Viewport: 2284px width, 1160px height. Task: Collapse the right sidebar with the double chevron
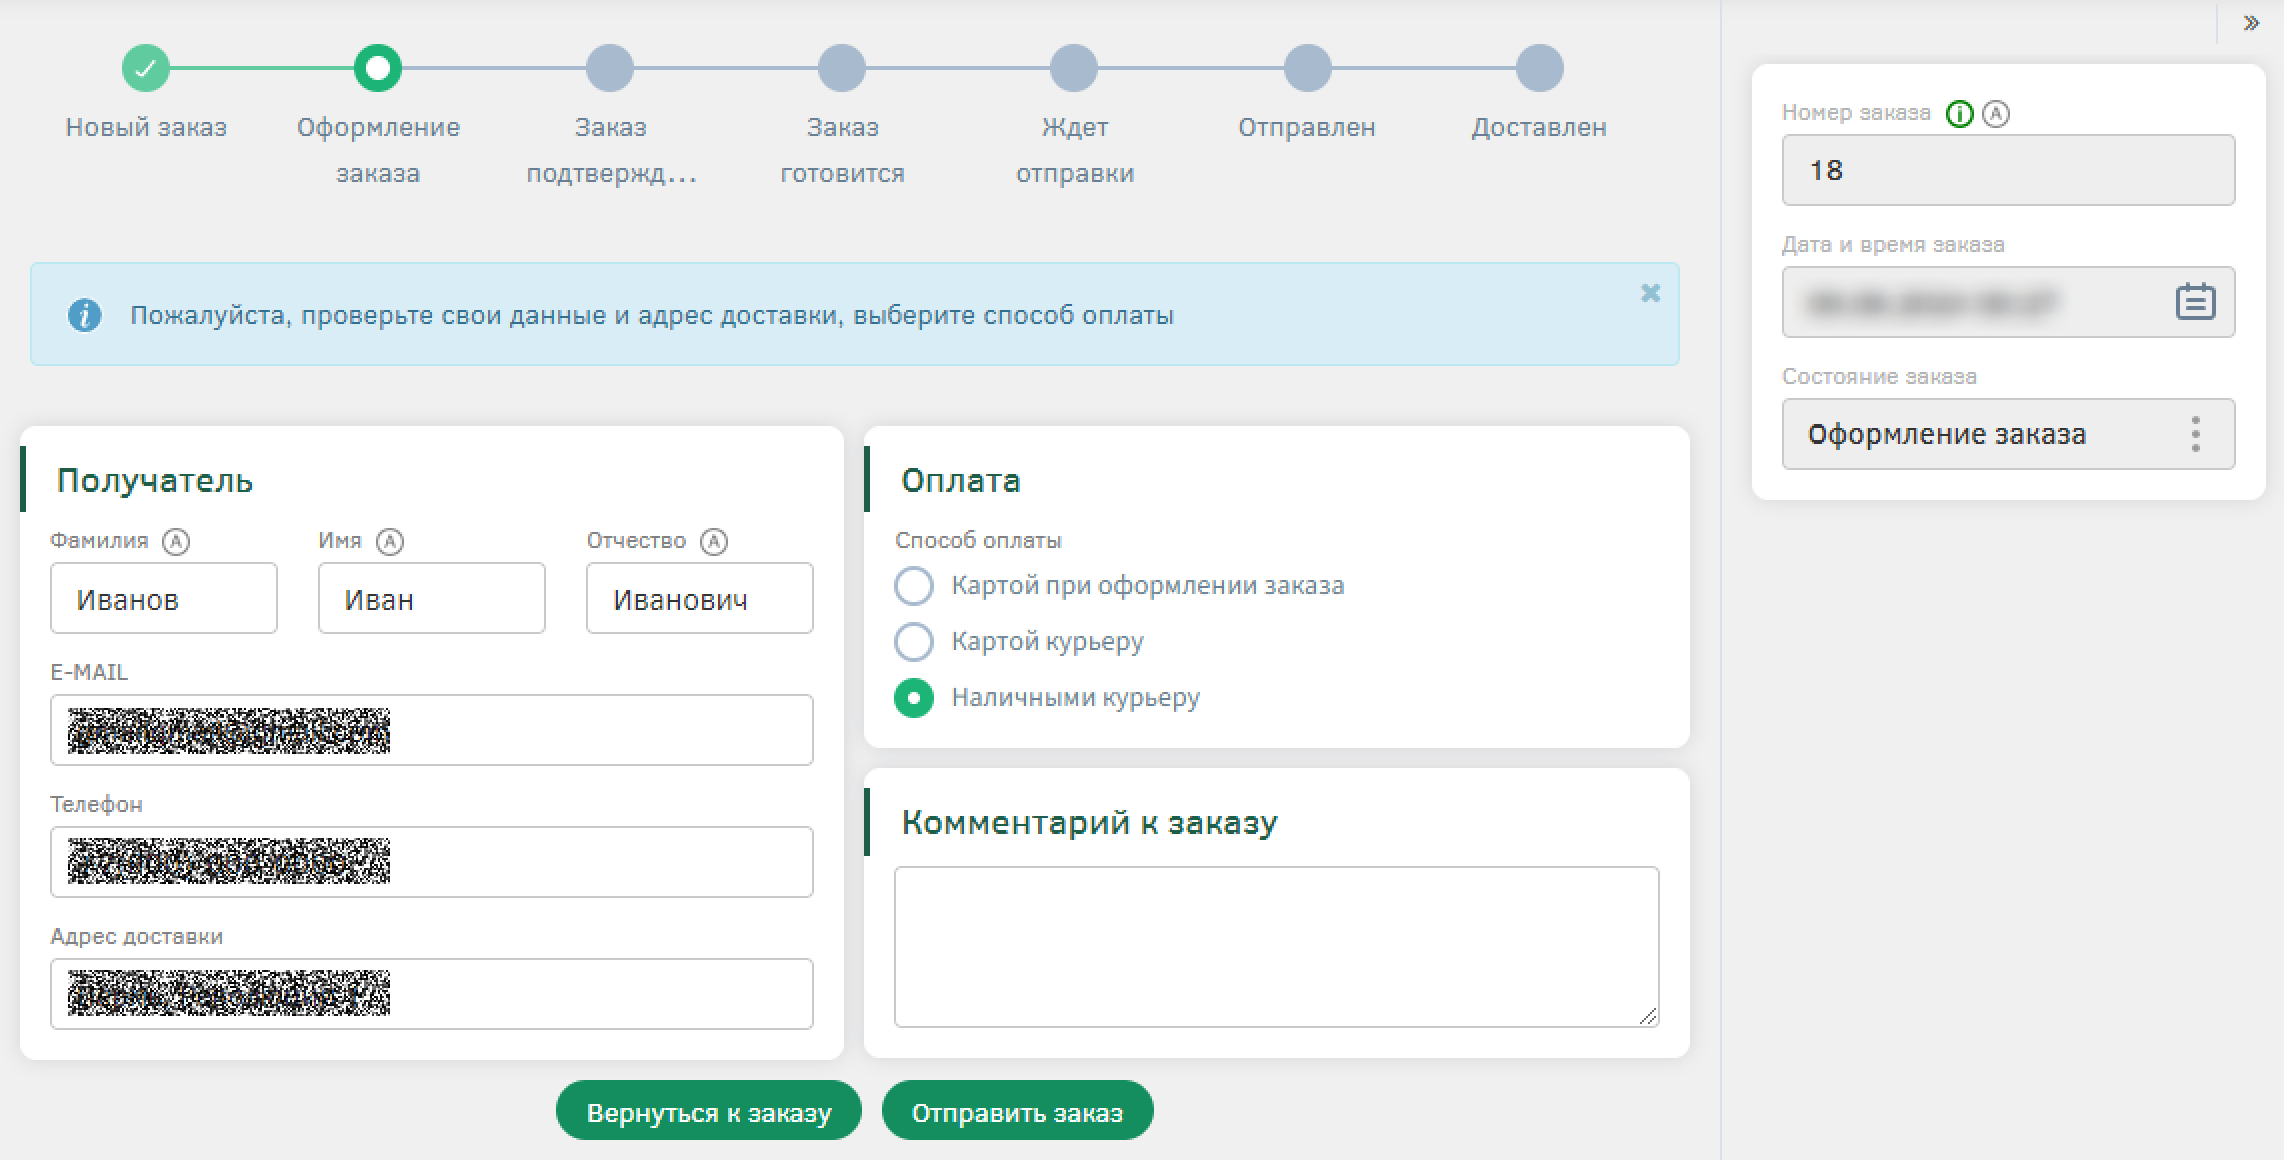(2250, 23)
